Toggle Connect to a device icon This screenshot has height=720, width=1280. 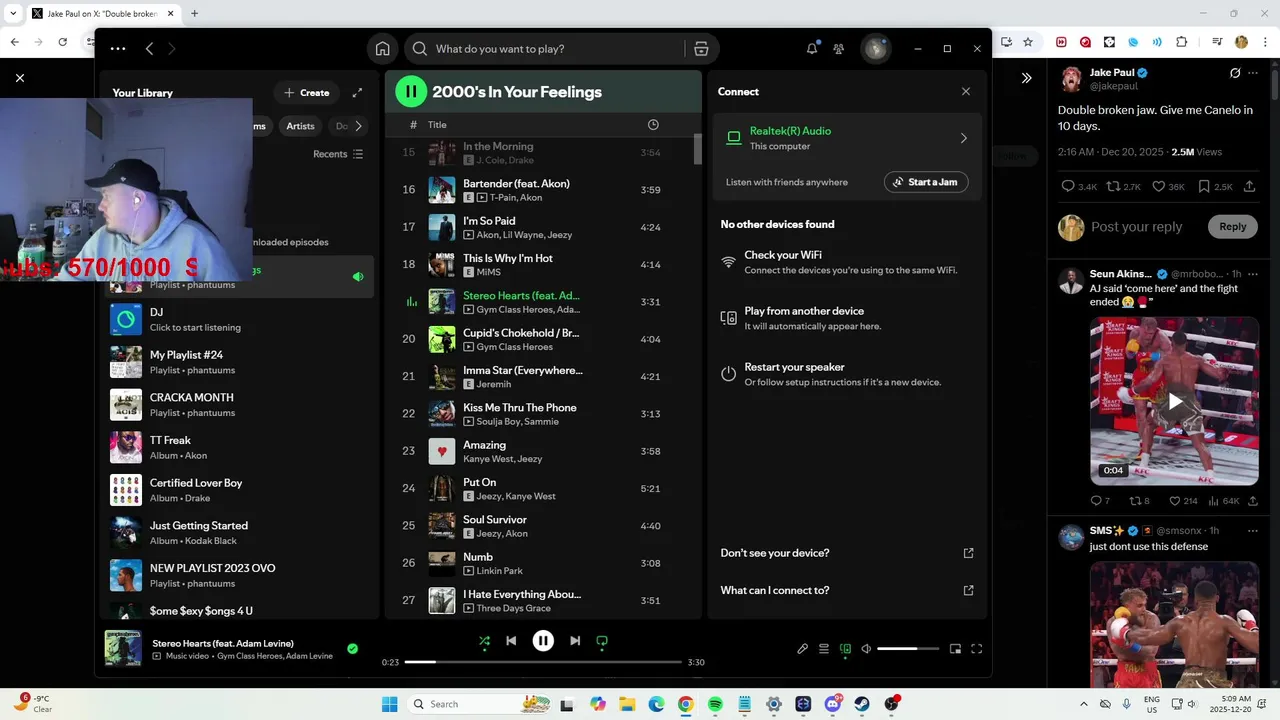[845, 649]
